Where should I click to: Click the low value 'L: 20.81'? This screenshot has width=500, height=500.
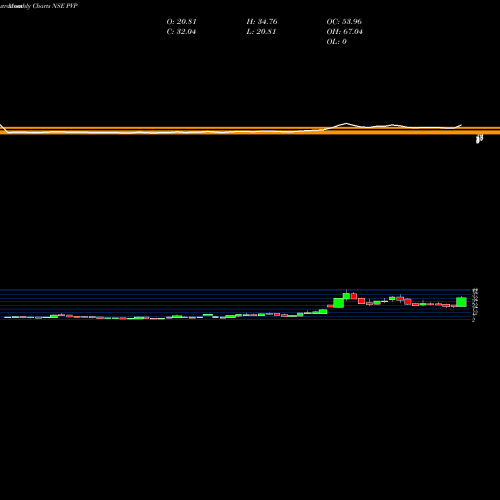(261, 32)
